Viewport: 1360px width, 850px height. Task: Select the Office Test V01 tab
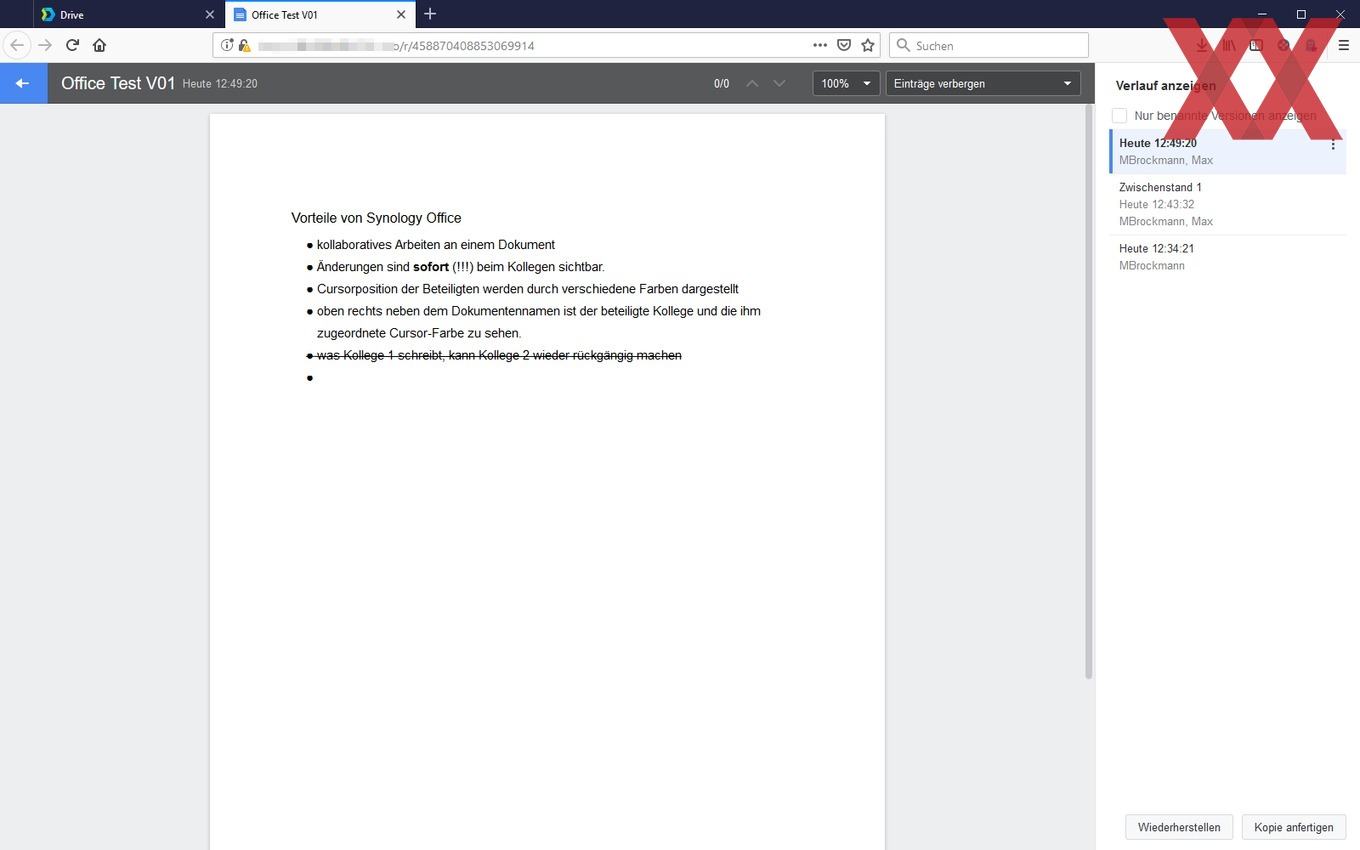click(319, 15)
